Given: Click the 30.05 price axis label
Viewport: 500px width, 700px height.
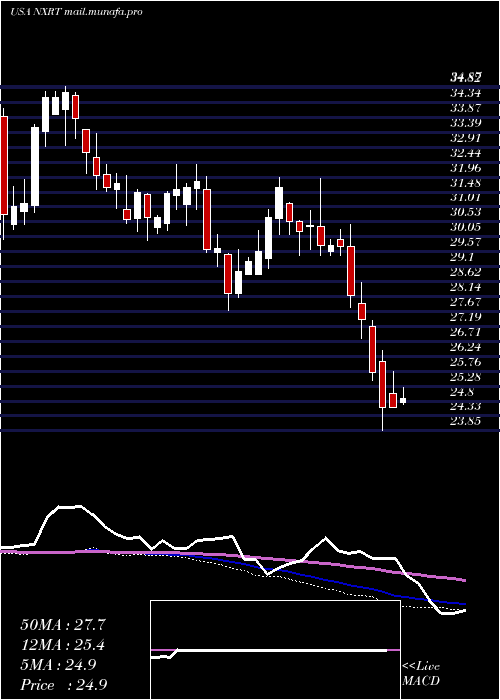Looking at the screenshot, I should click(x=465, y=227).
